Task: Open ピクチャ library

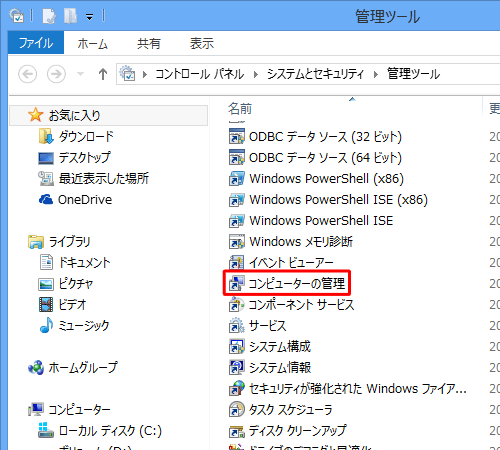Action: click(76, 284)
